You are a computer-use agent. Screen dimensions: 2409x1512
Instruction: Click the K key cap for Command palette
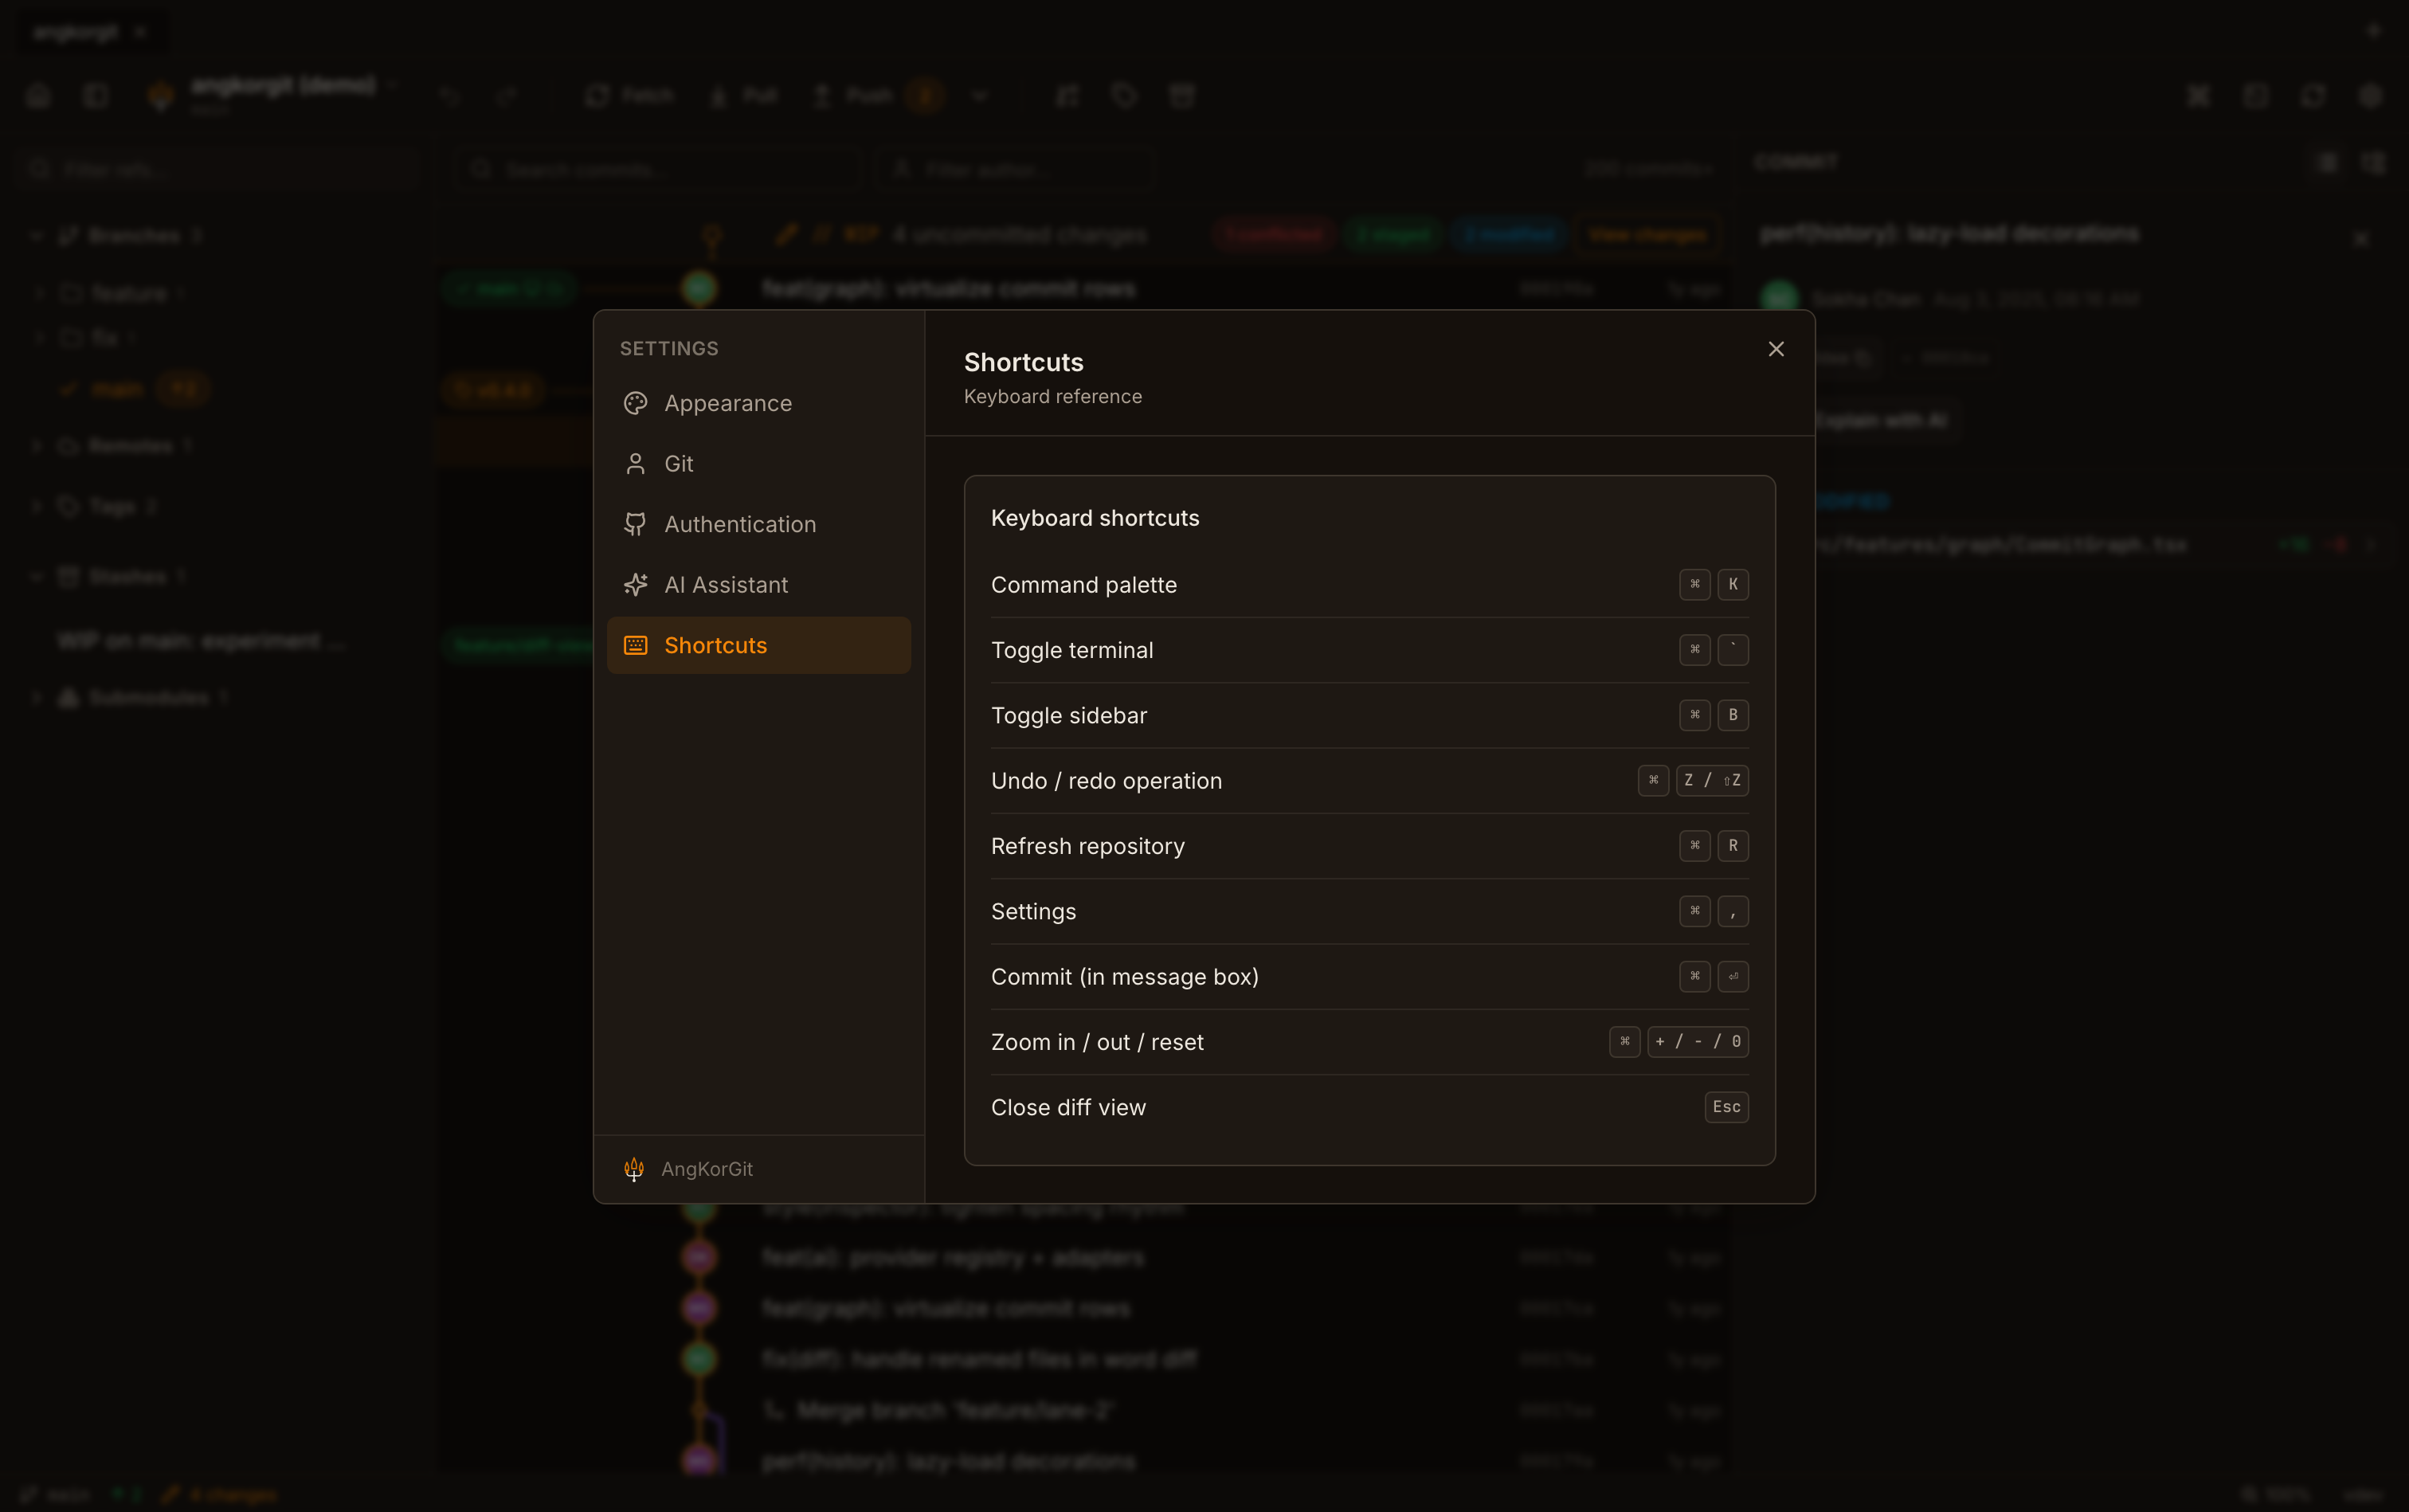click(x=1733, y=584)
